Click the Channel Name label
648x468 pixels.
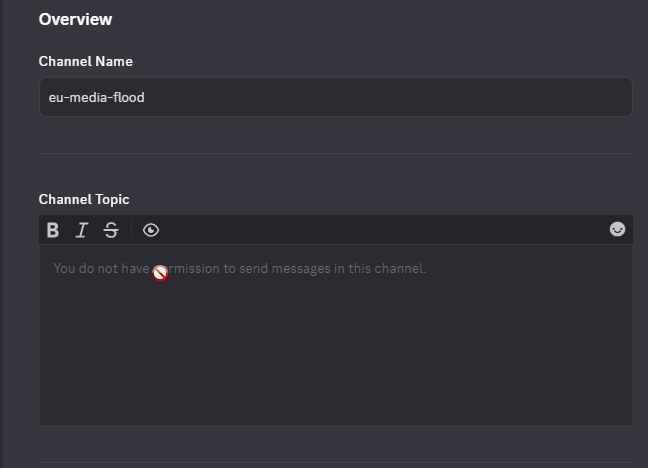86,62
